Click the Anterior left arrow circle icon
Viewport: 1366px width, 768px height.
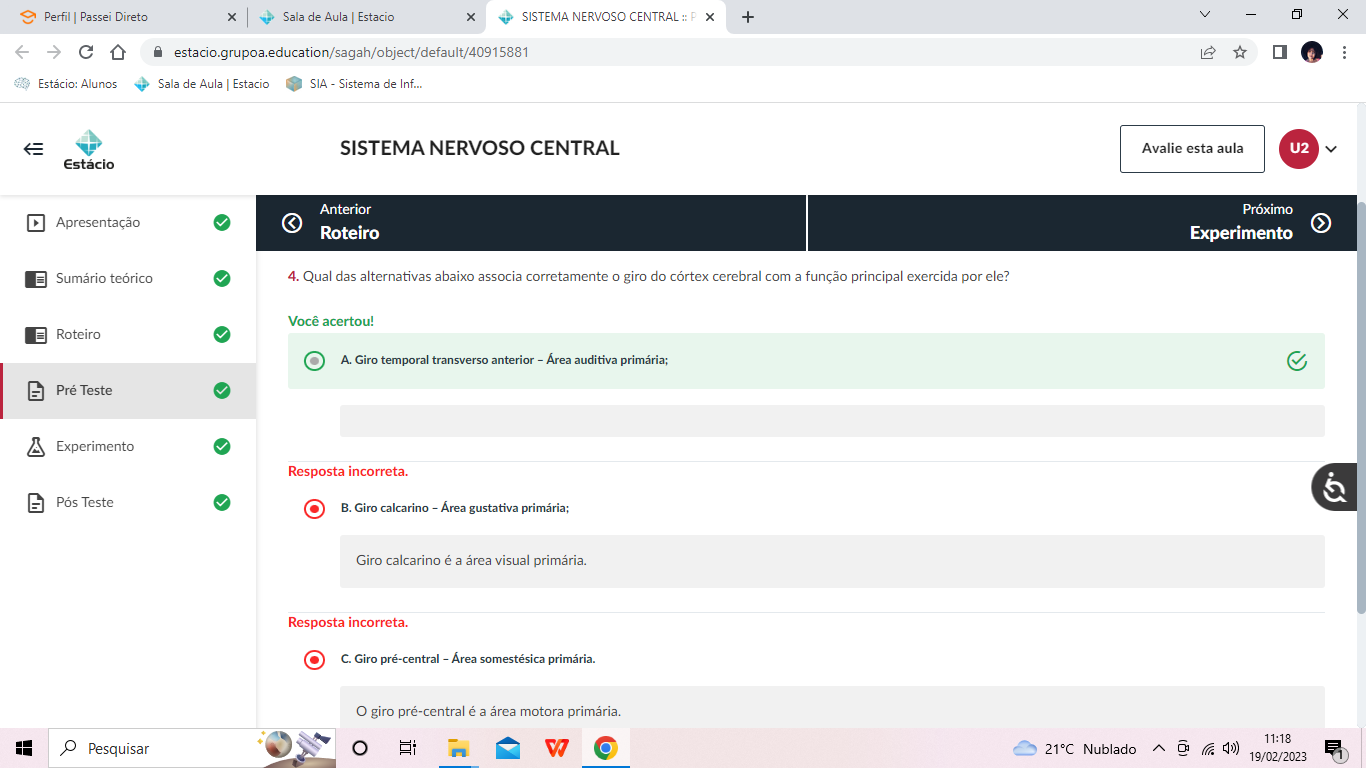[x=292, y=223]
